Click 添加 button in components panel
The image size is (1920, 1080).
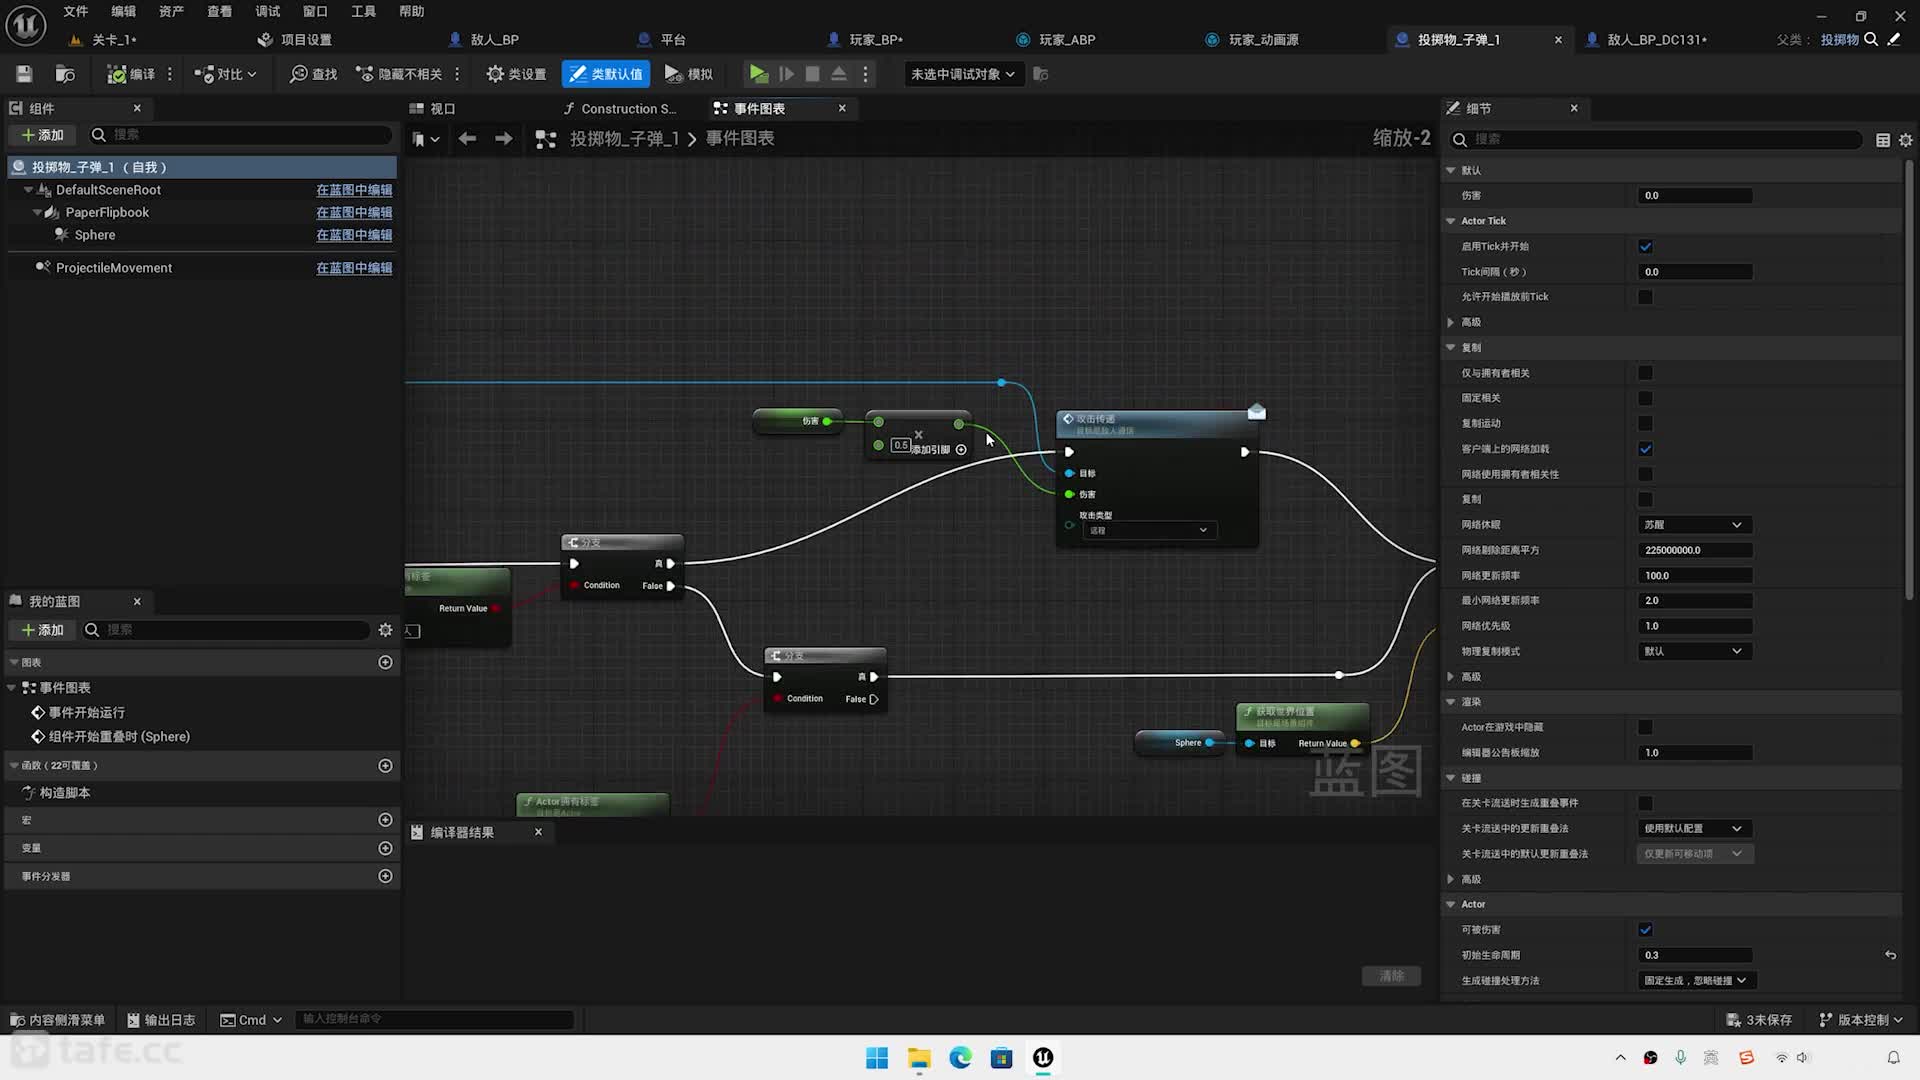43,135
